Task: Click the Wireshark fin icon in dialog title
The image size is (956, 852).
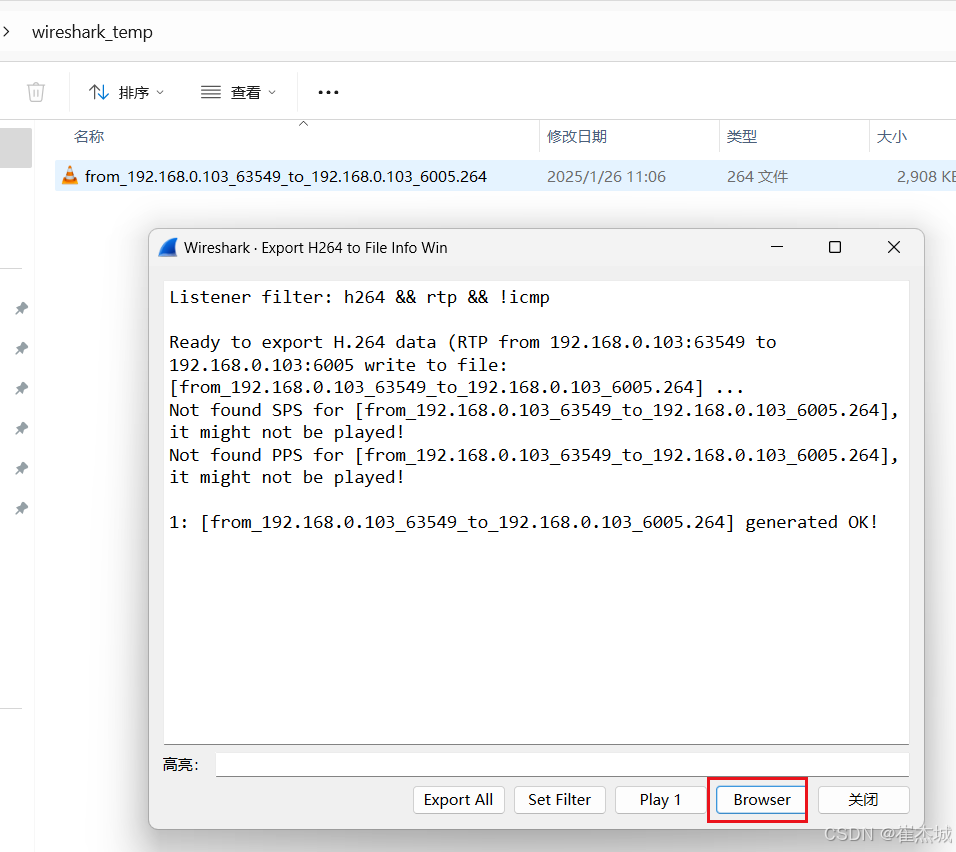Action: (x=168, y=248)
